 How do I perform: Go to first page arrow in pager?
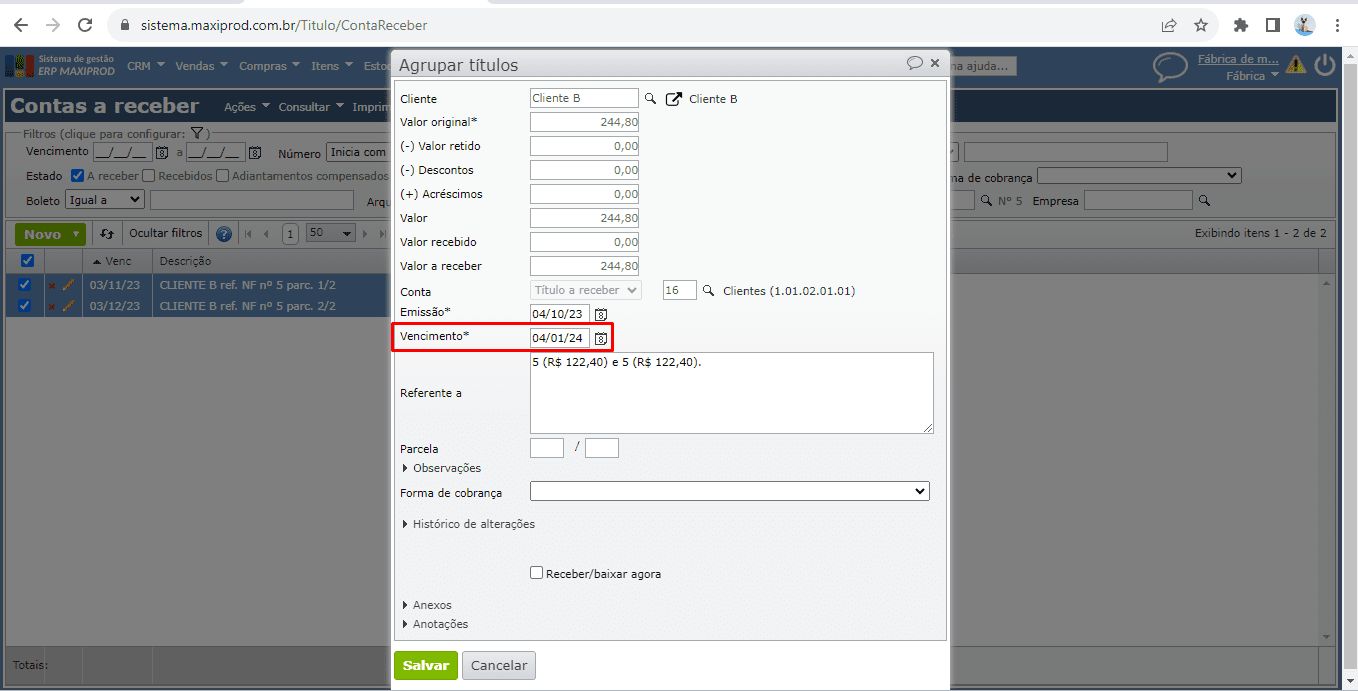click(250, 234)
